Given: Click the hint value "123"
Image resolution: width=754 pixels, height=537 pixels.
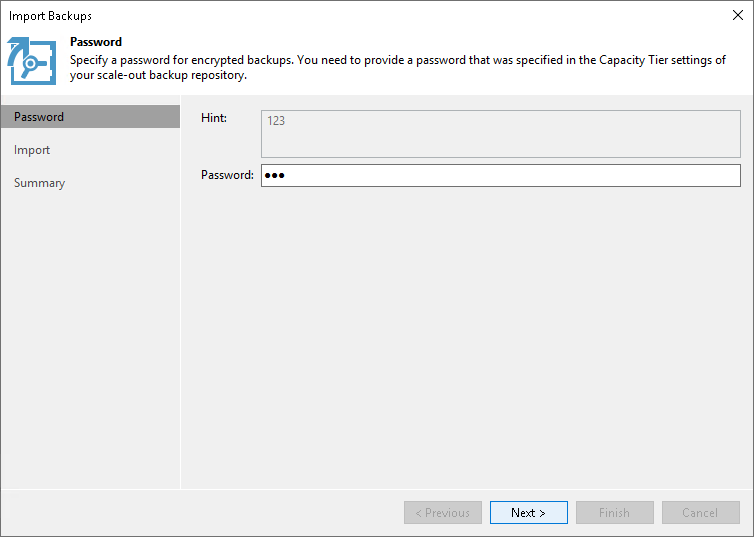Looking at the screenshot, I should coord(276,121).
